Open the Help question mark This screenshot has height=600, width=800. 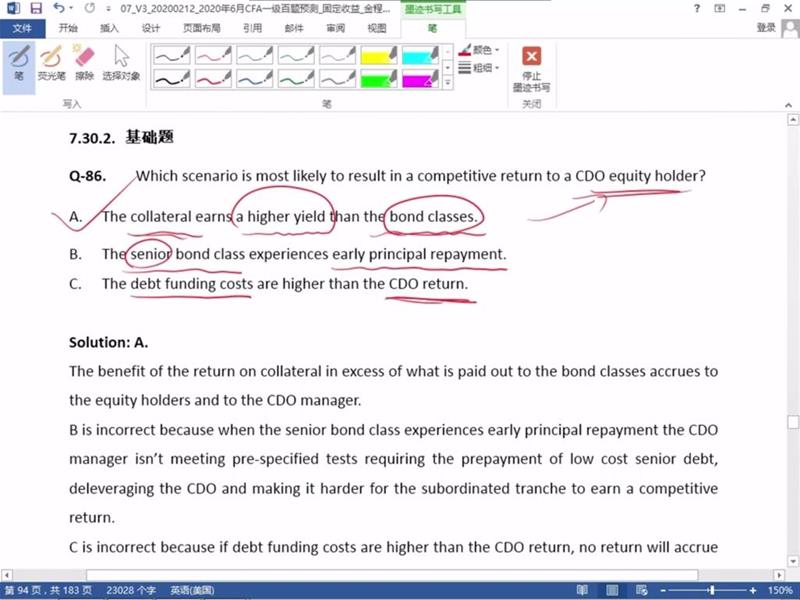coord(697,8)
